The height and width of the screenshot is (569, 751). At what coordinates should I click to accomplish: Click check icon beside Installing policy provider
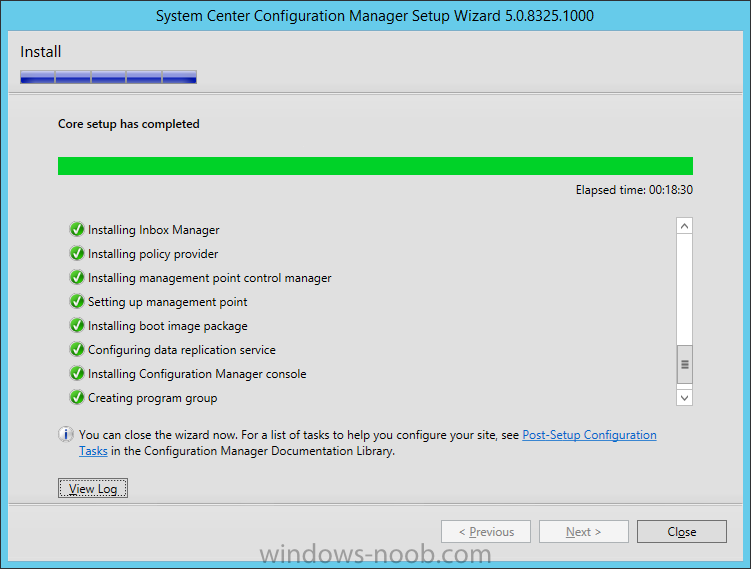pos(77,253)
